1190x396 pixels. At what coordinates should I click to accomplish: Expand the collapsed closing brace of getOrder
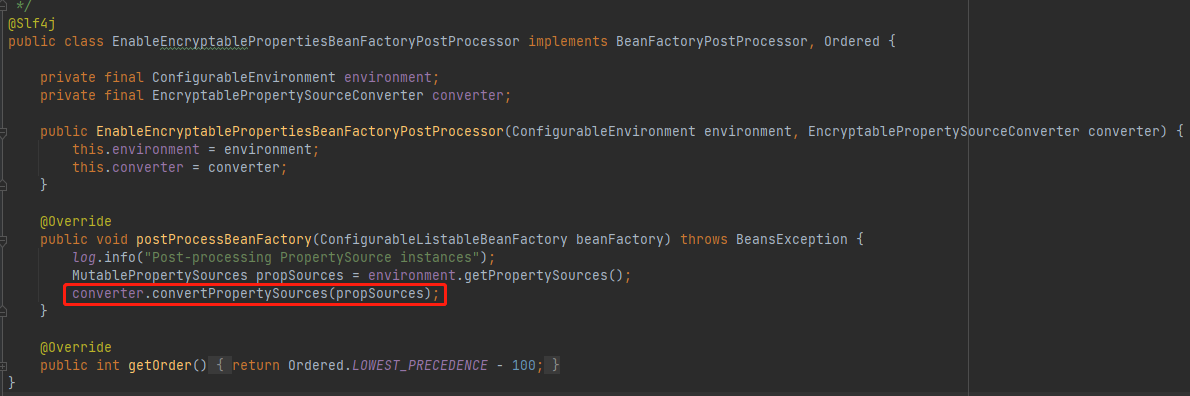click(556, 366)
